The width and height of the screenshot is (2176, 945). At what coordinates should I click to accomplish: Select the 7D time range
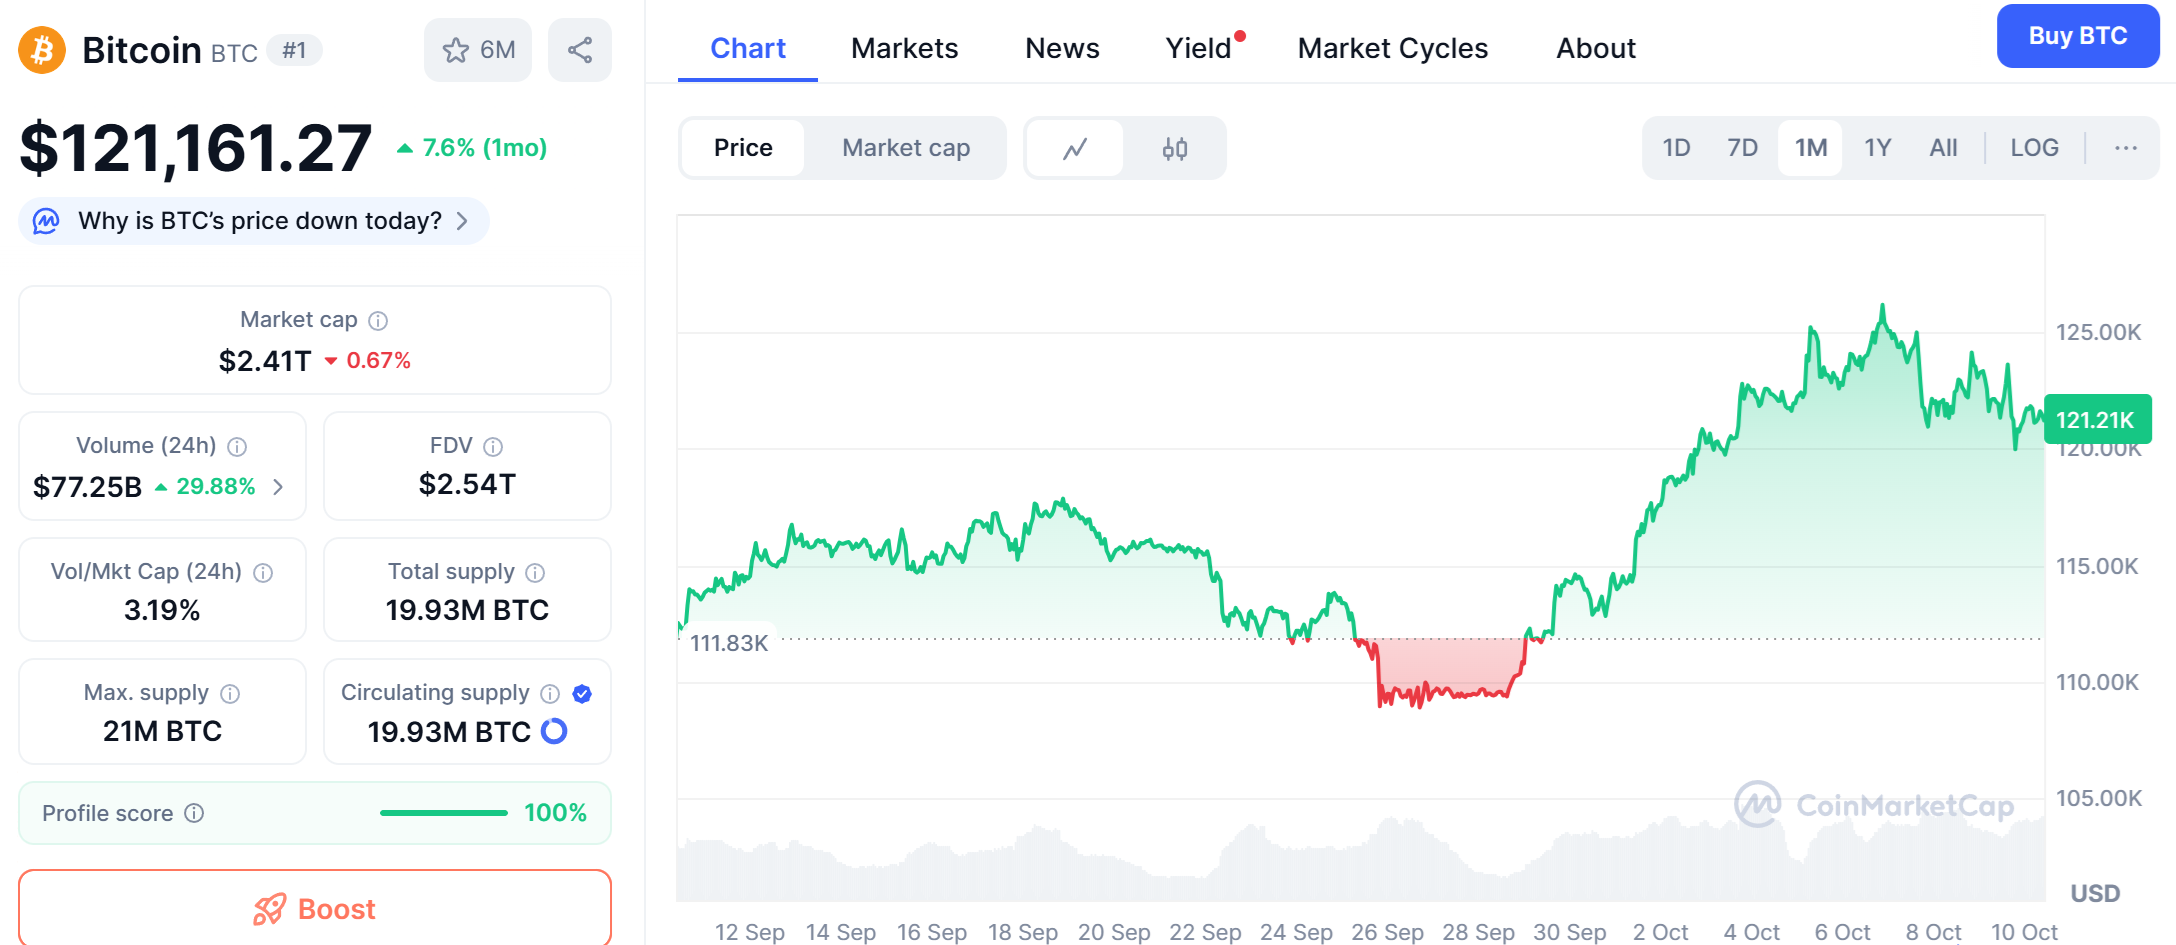click(1742, 148)
